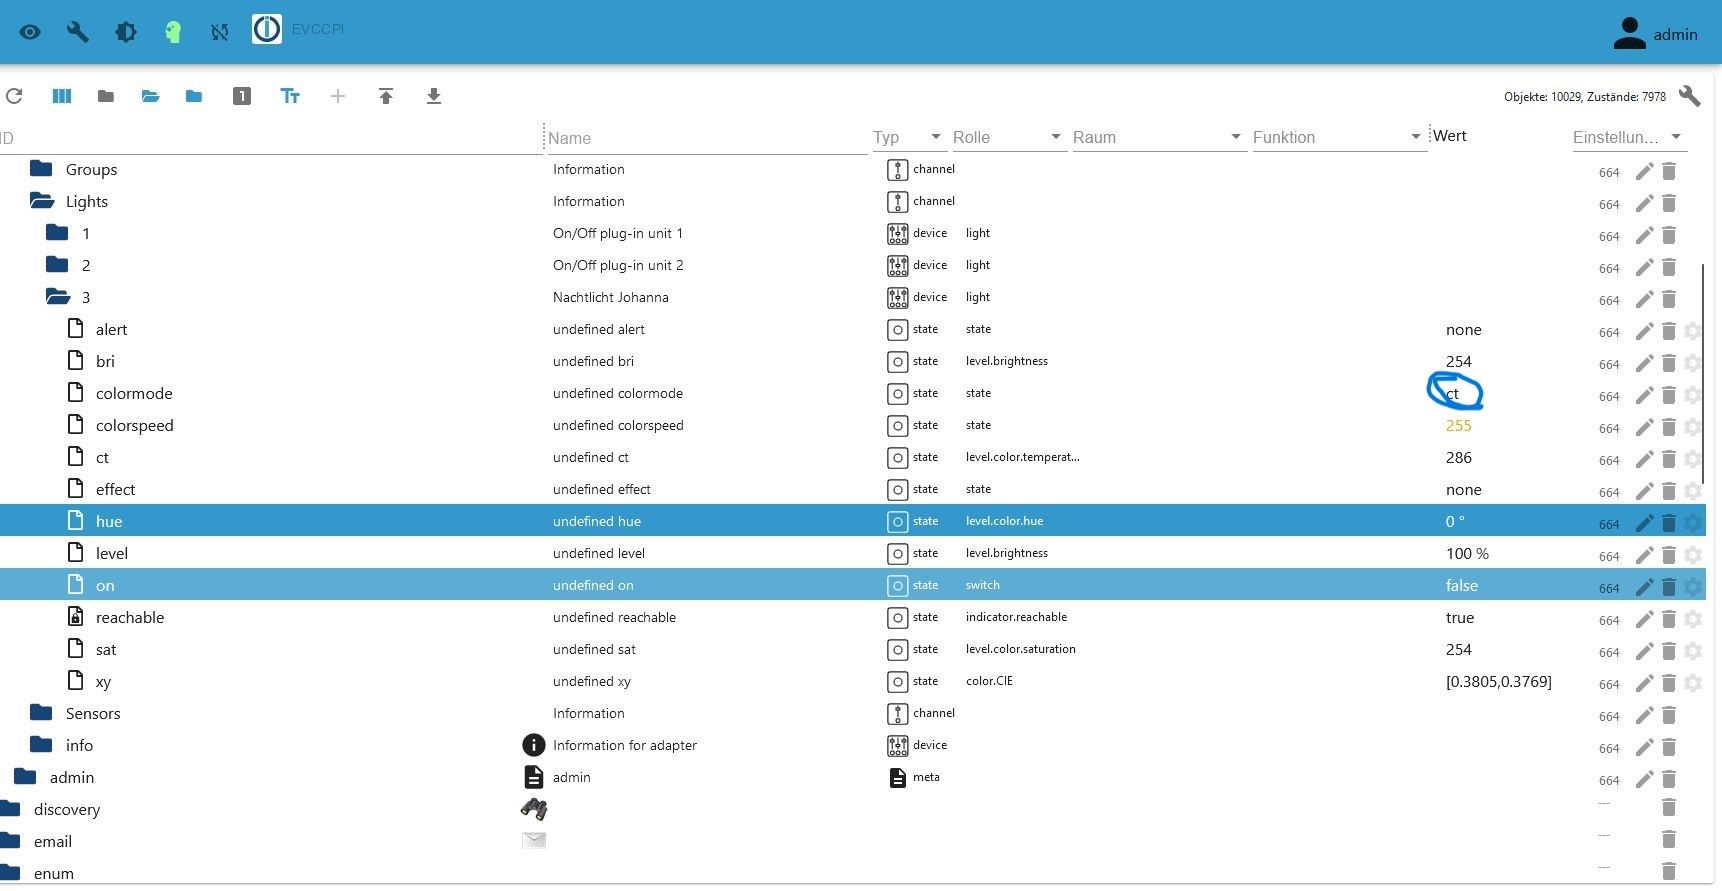Click the '100 %' level value
Screen dimensions: 1722x891
click(x=1467, y=553)
